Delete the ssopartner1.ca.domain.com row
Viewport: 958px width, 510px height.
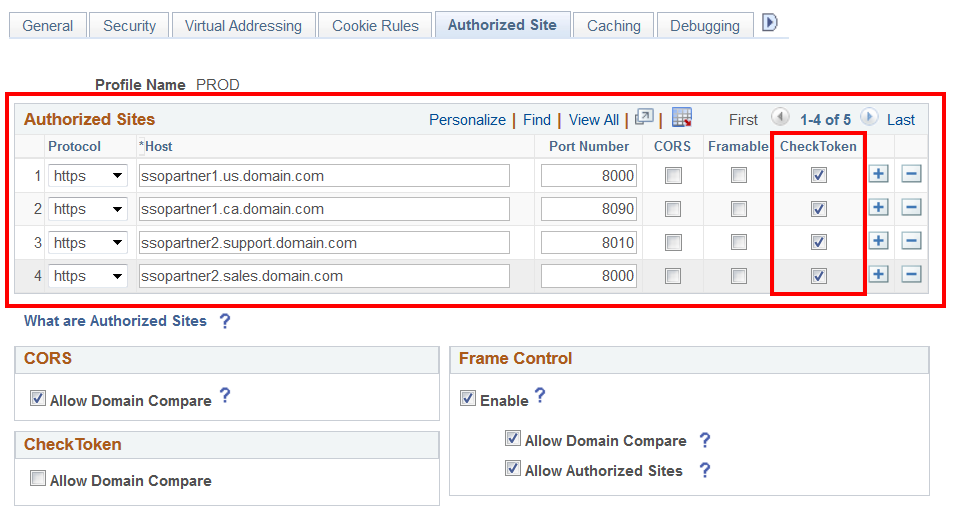pyautogui.click(x=911, y=208)
